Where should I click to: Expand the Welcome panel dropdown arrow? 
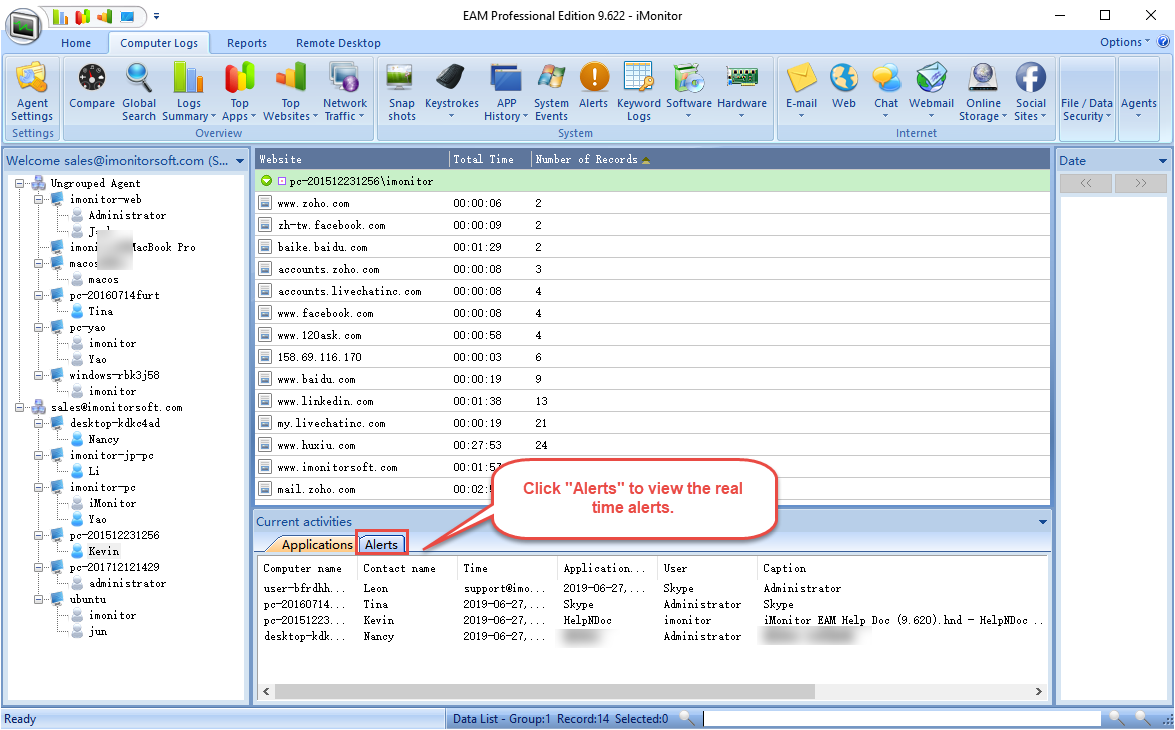click(240, 161)
